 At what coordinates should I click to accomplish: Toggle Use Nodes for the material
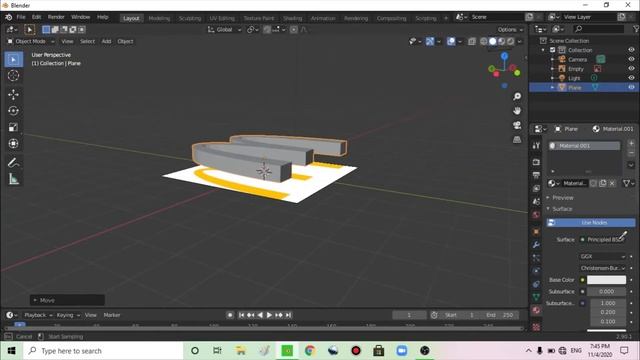coord(591,222)
